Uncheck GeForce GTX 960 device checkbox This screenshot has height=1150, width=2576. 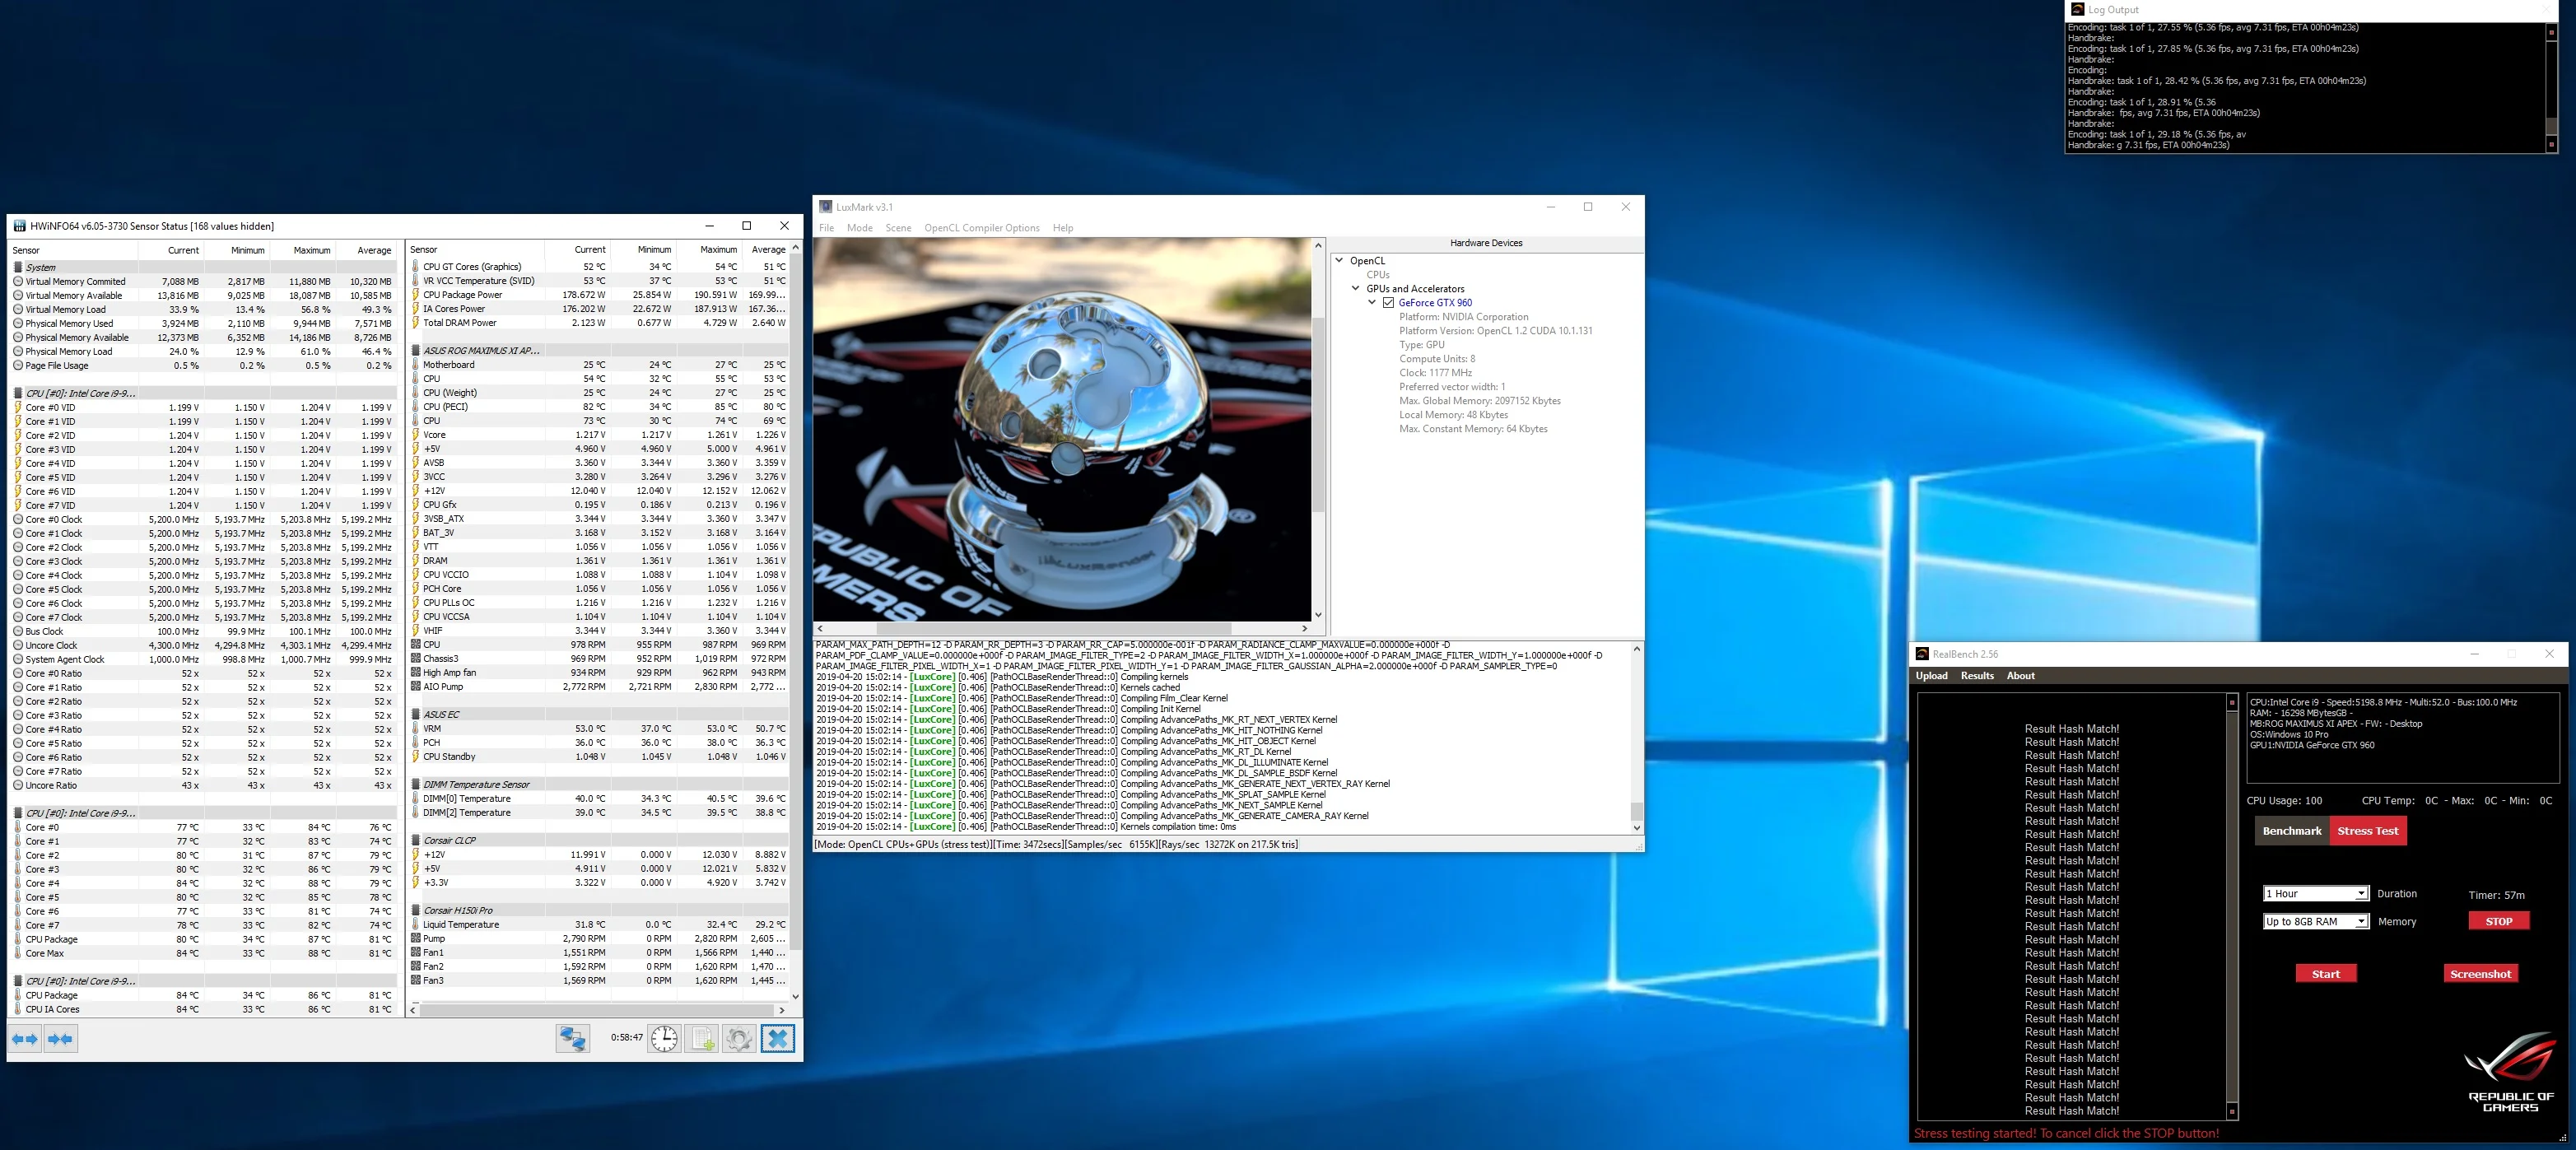coord(1388,303)
